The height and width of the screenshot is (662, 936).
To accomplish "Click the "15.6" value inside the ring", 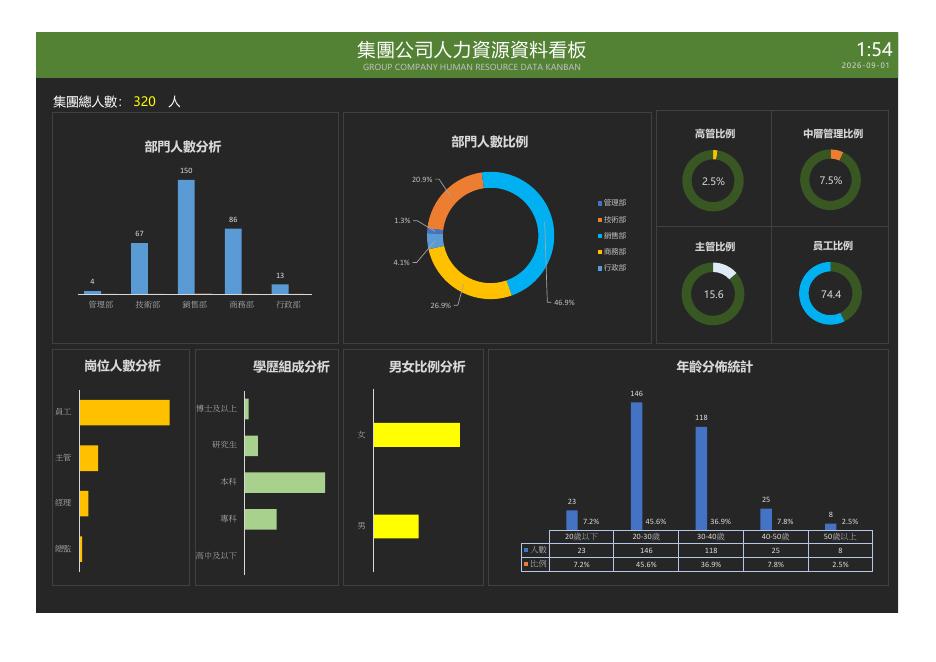I will tap(713, 294).
